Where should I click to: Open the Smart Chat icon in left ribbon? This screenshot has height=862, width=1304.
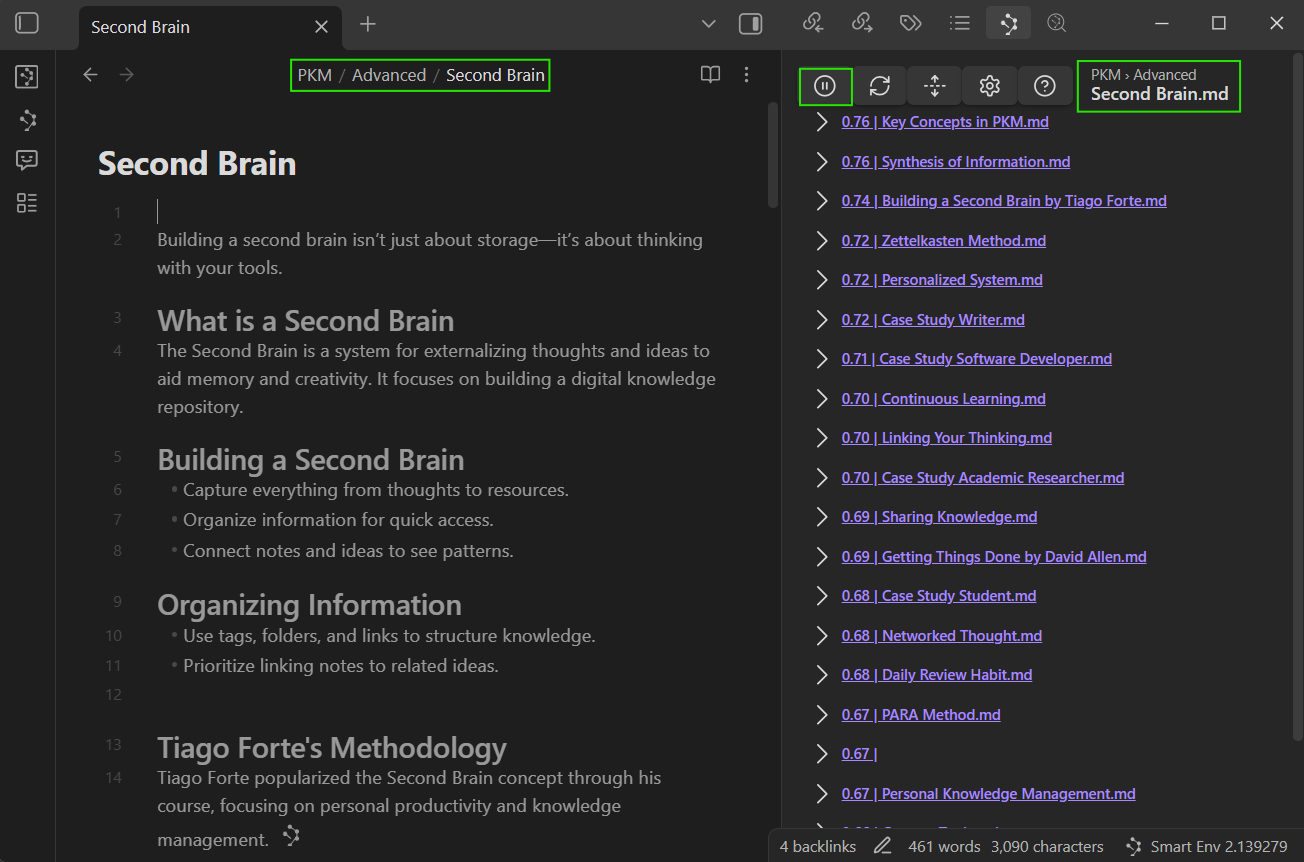(x=27, y=160)
